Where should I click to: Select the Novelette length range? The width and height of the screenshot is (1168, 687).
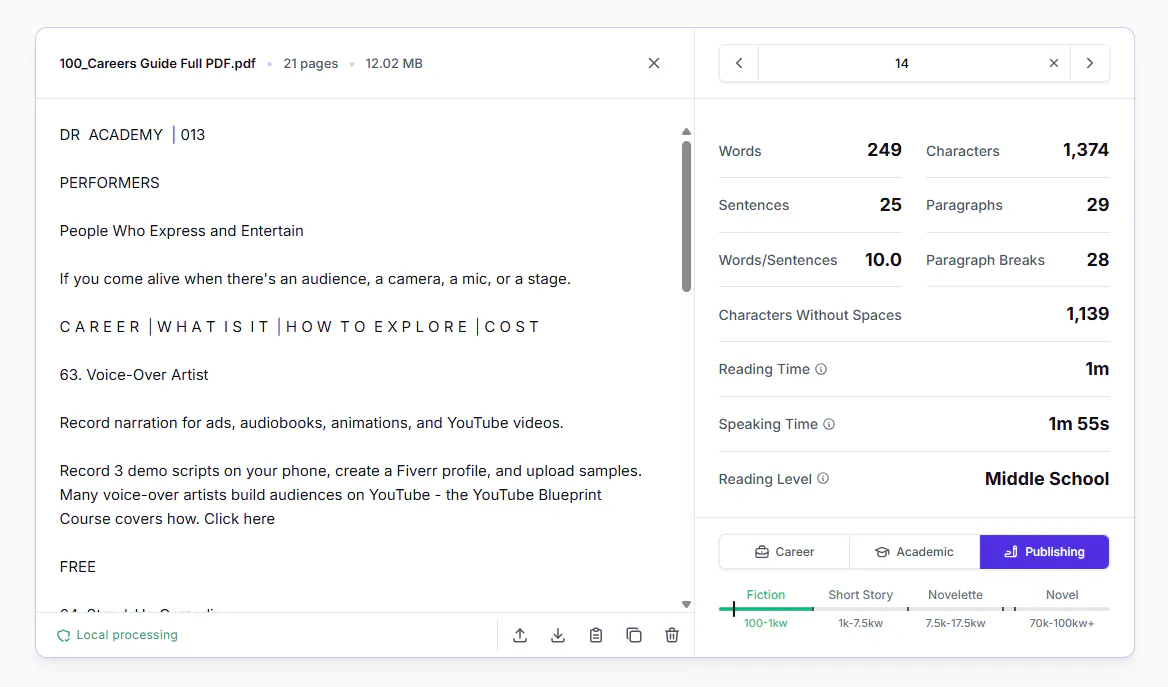pyautogui.click(x=955, y=595)
